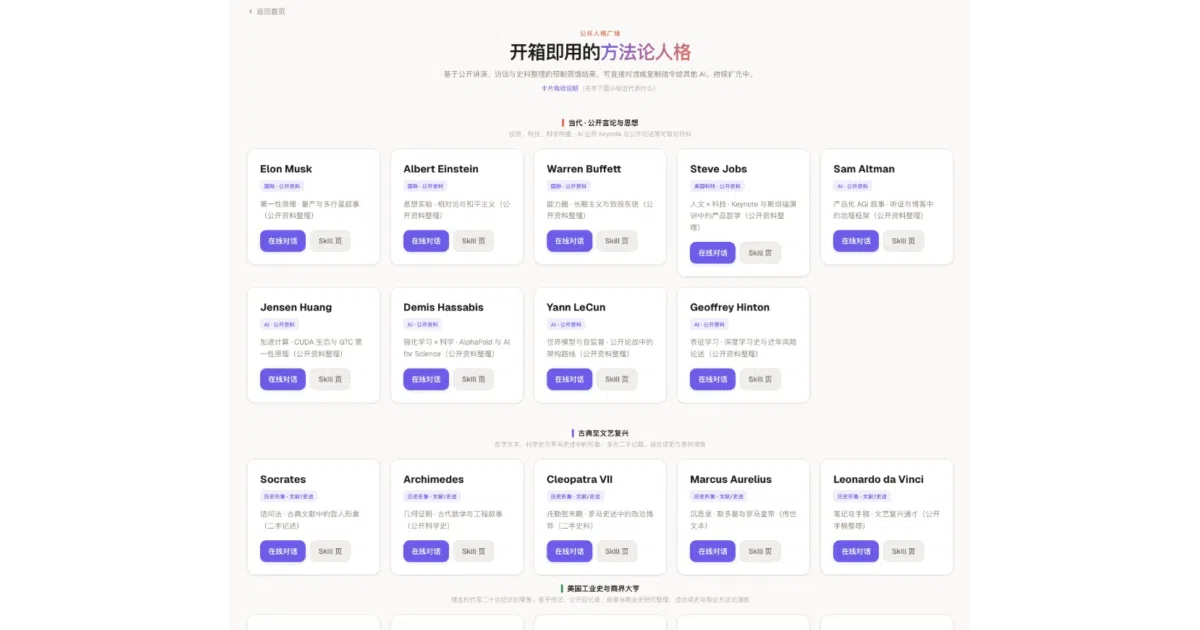Click the Warren Buffett card title
The height and width of the screenshot is (630, 1200).
coord(584,169)
